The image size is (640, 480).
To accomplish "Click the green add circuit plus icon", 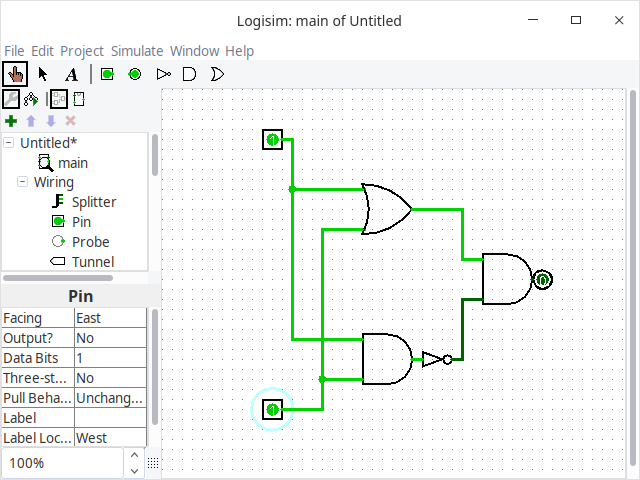I will tap(10, 121).
